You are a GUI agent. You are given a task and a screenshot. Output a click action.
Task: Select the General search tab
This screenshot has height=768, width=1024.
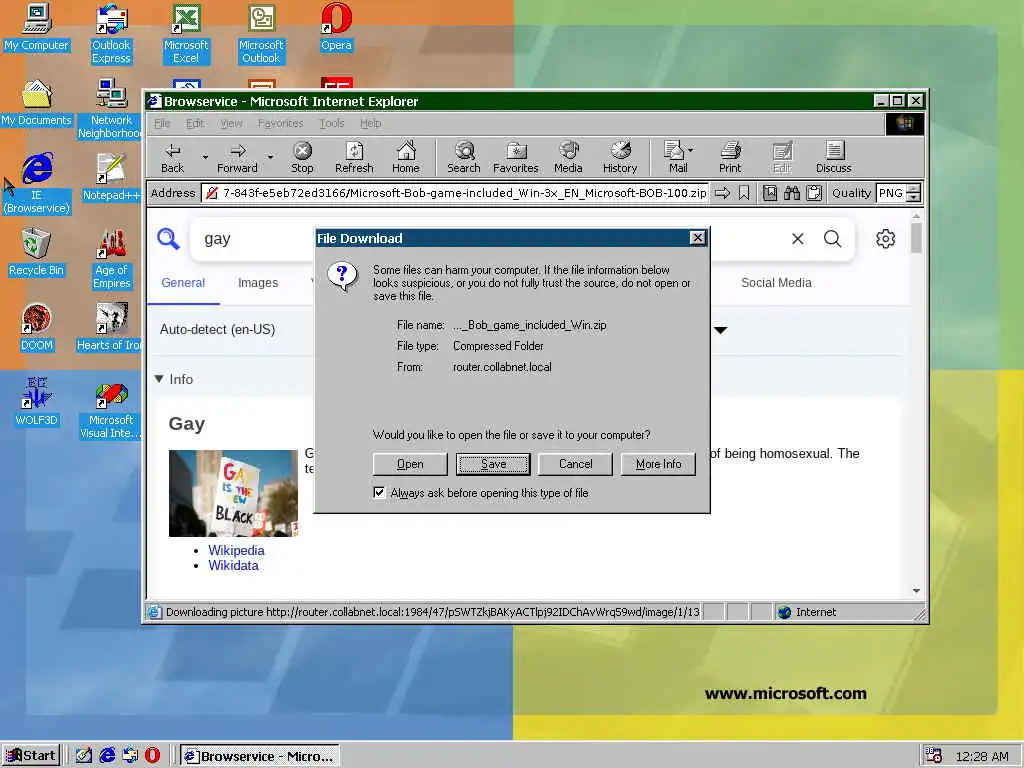tap(183, 283)
